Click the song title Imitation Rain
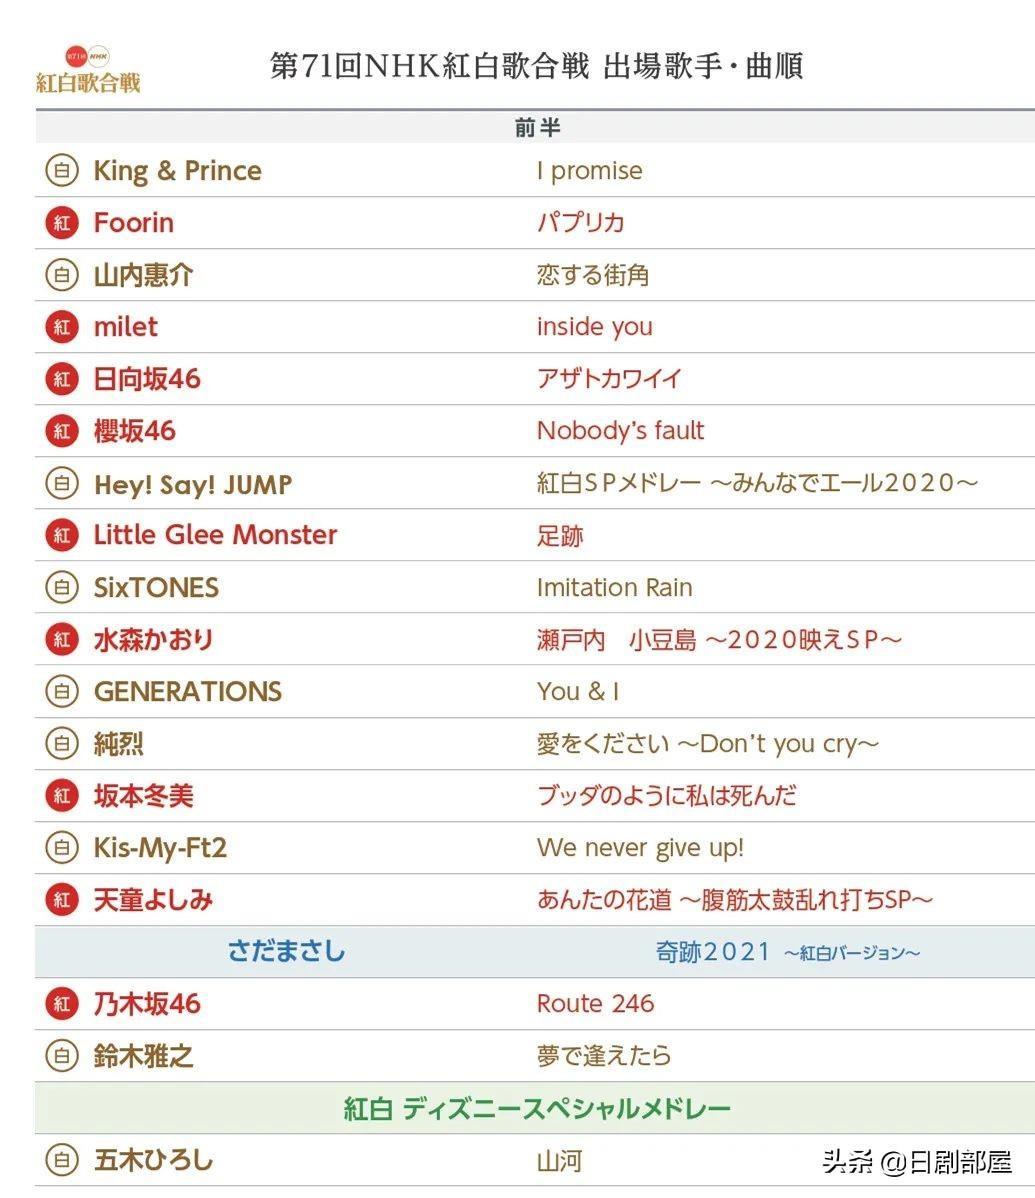Viewport: 1035px width, 1198px height. coord(614,587)
